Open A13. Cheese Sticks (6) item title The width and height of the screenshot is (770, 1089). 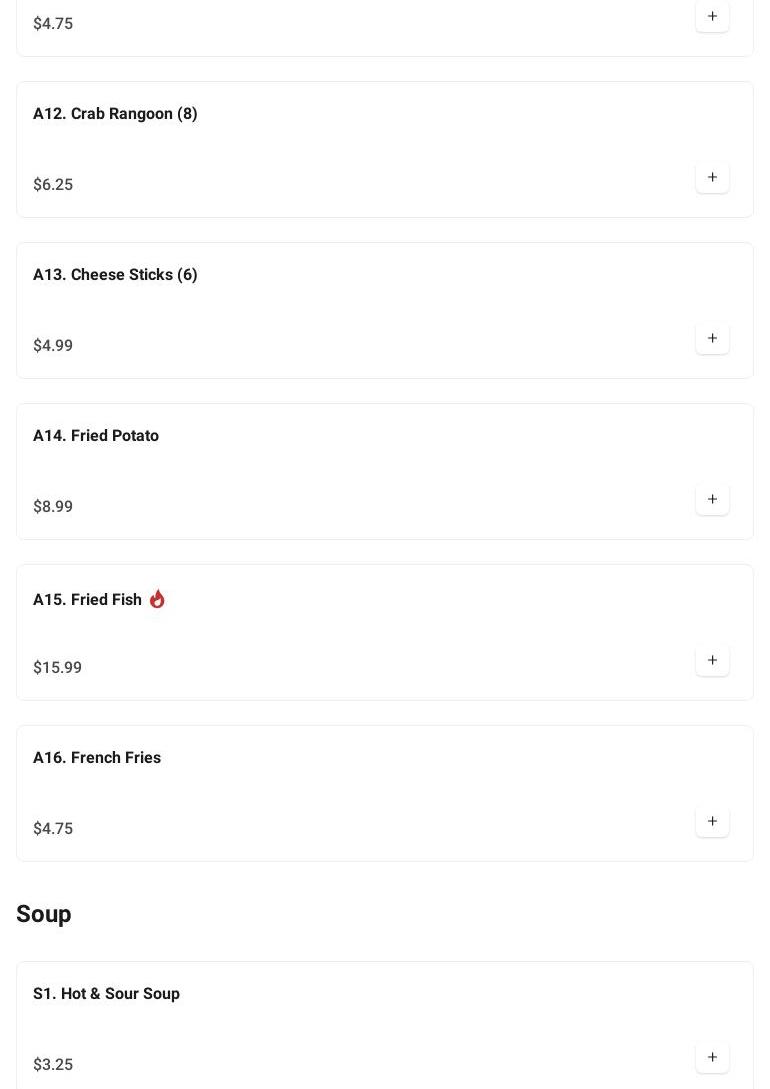115,275
